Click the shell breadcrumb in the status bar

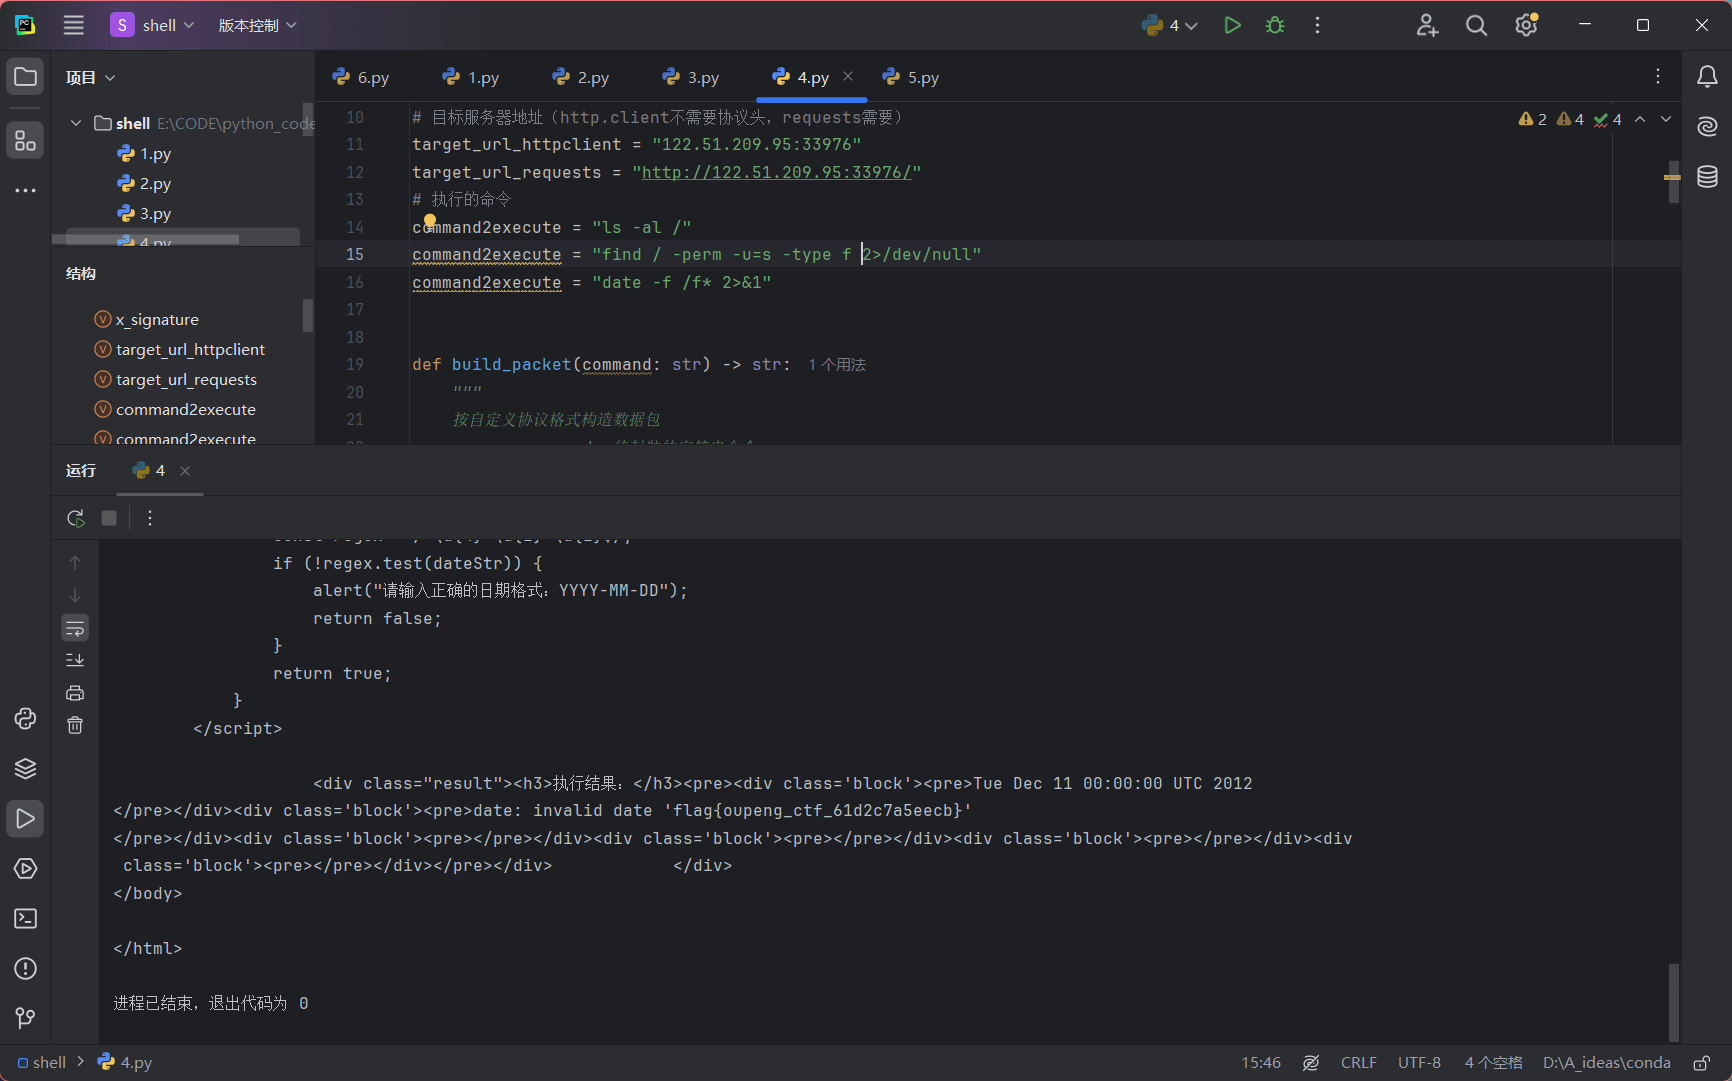41,1062
